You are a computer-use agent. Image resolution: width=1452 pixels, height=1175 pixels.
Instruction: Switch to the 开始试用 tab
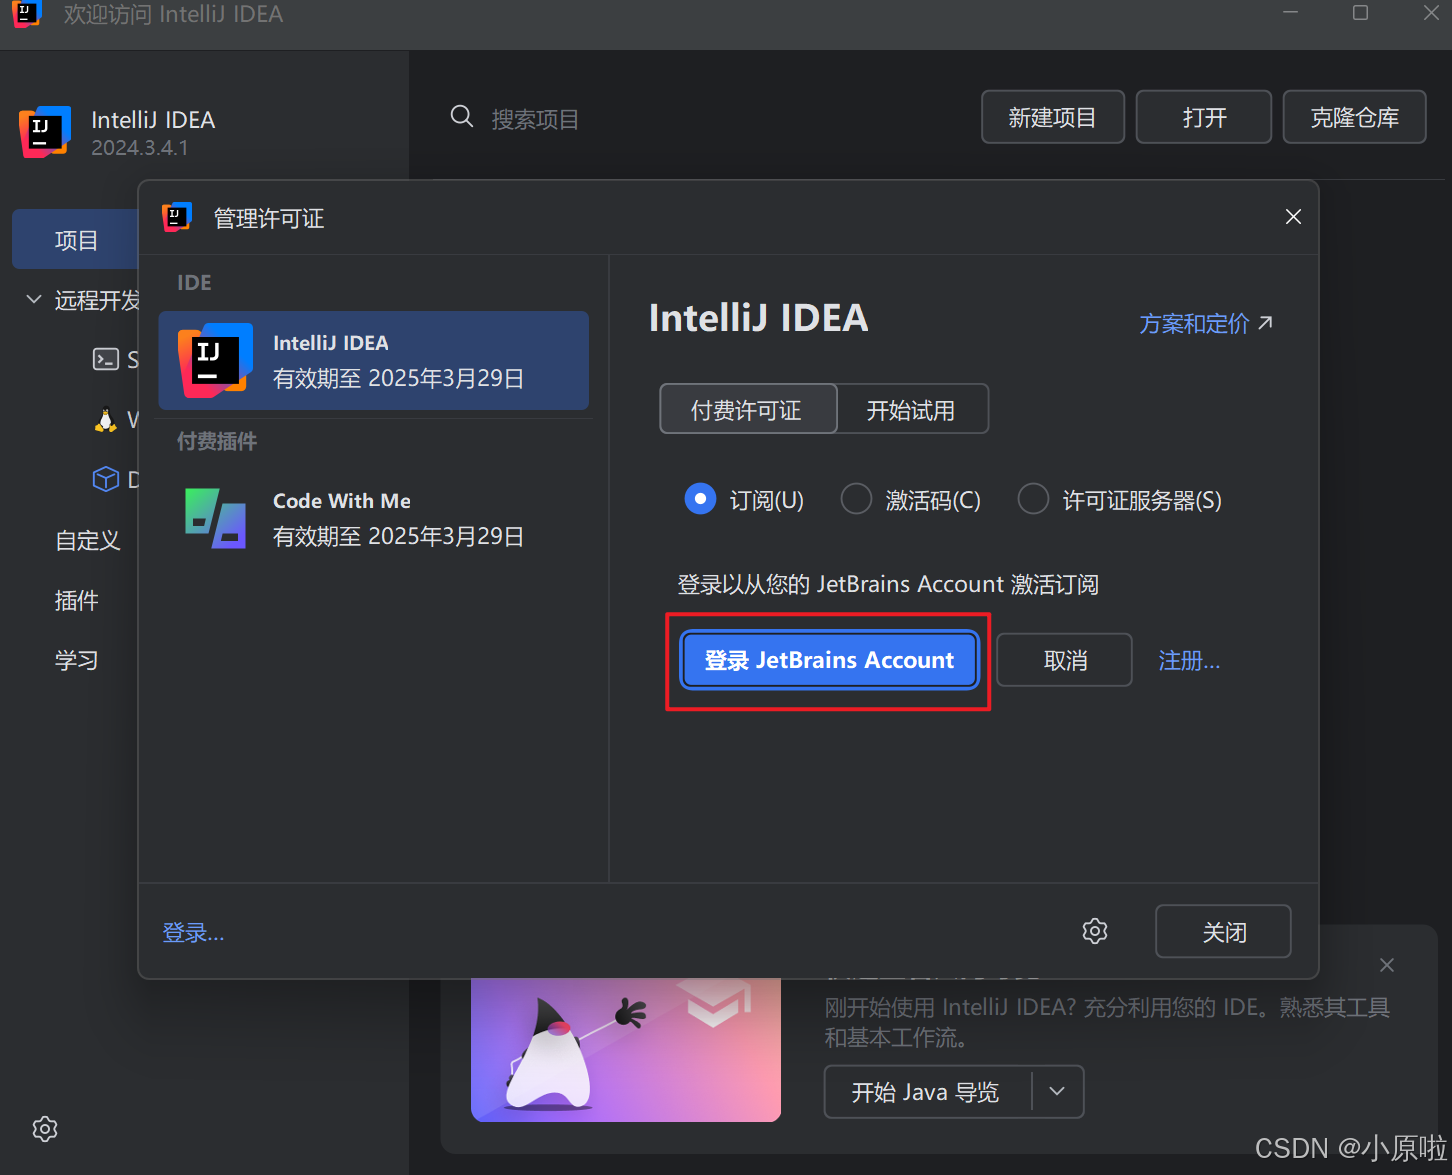click(x=912, y=409)
